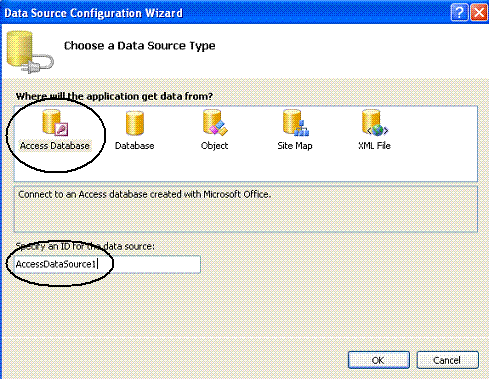Pick the Object data source icon
Image resolution: width=489 pixels, height=379 pixels.
pyautogui.click(x=215, y=123)
